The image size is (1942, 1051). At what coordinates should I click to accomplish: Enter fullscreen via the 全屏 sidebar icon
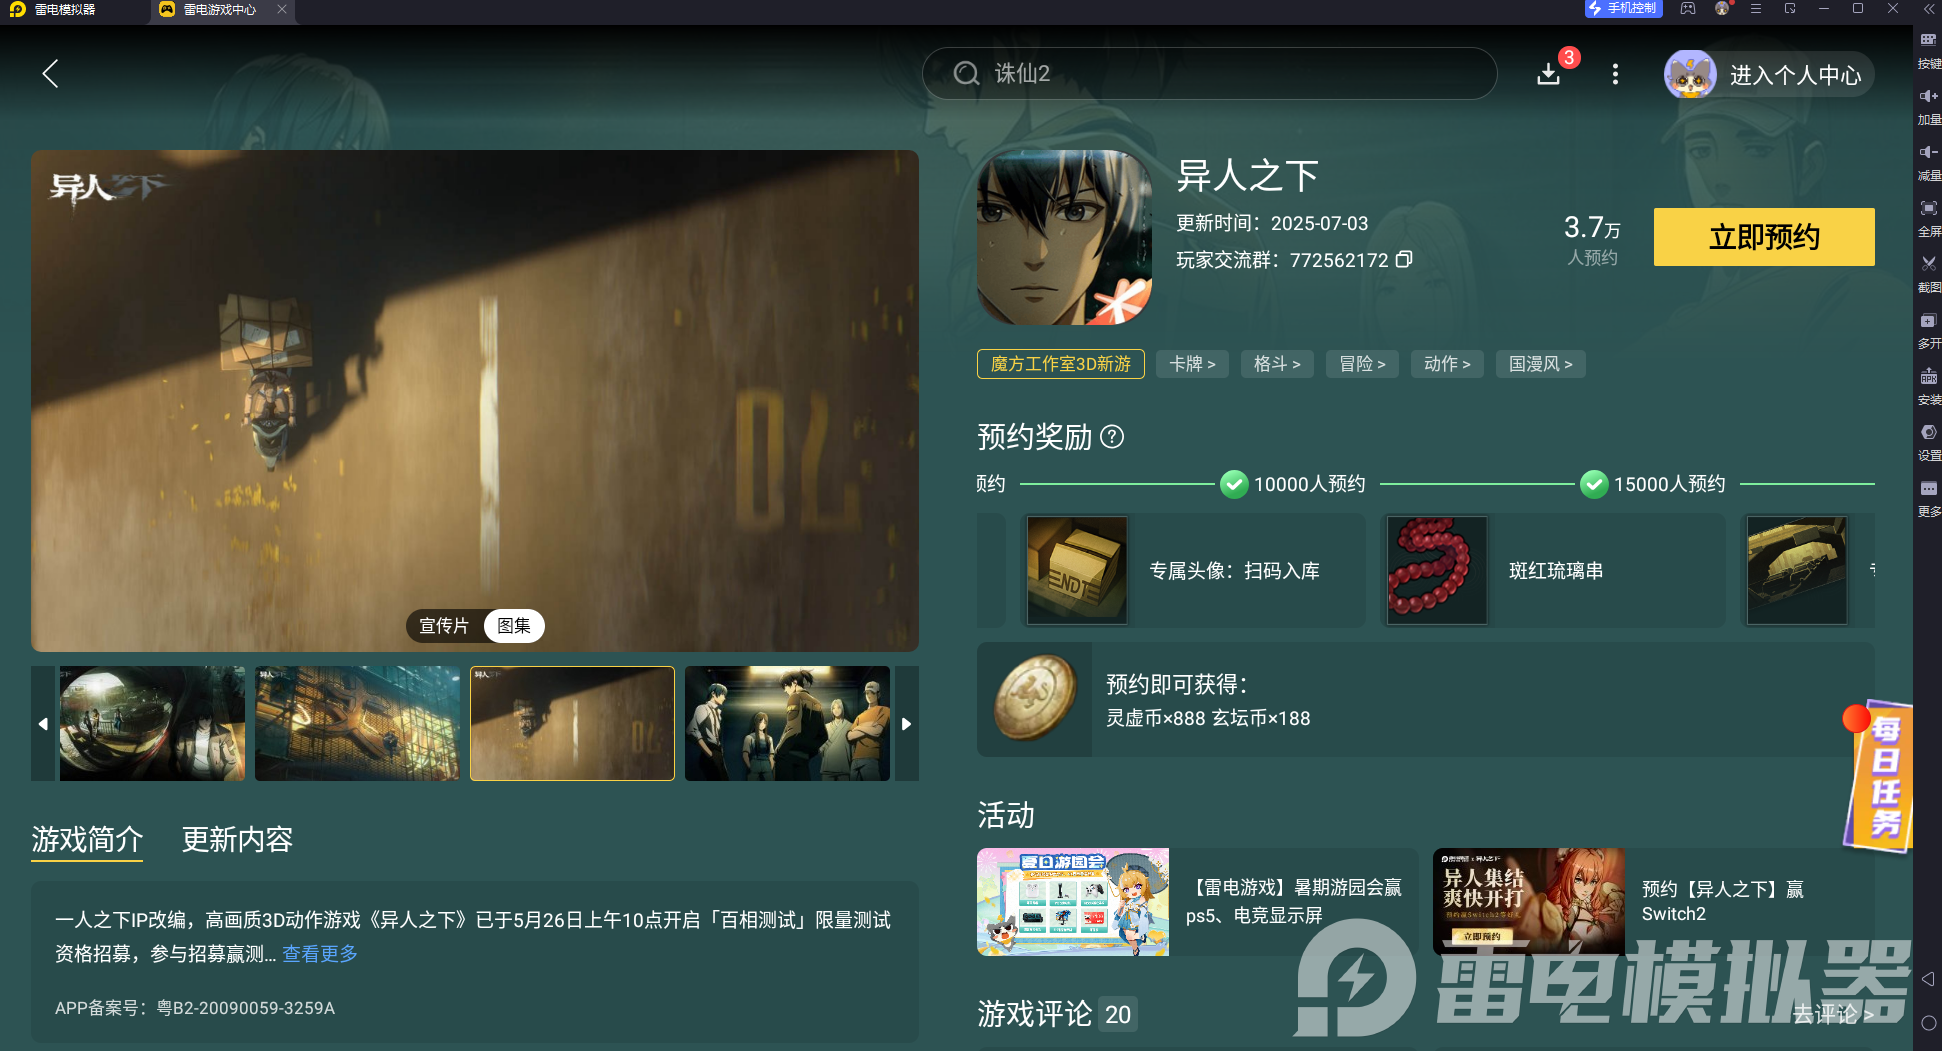1929,217
